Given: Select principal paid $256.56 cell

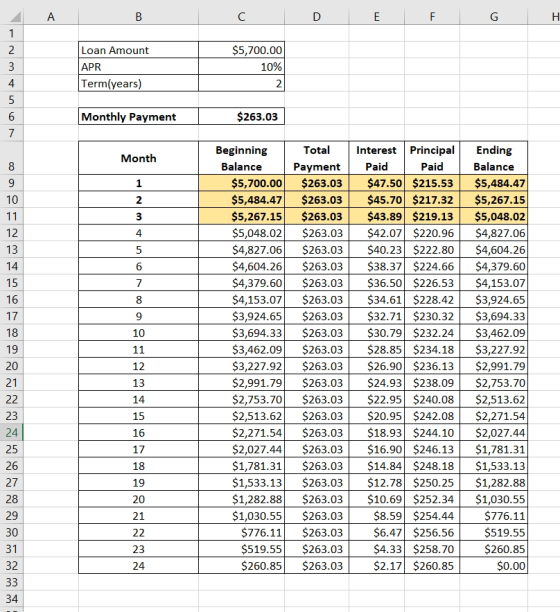Looking at the screenshot, I should 432,532.
